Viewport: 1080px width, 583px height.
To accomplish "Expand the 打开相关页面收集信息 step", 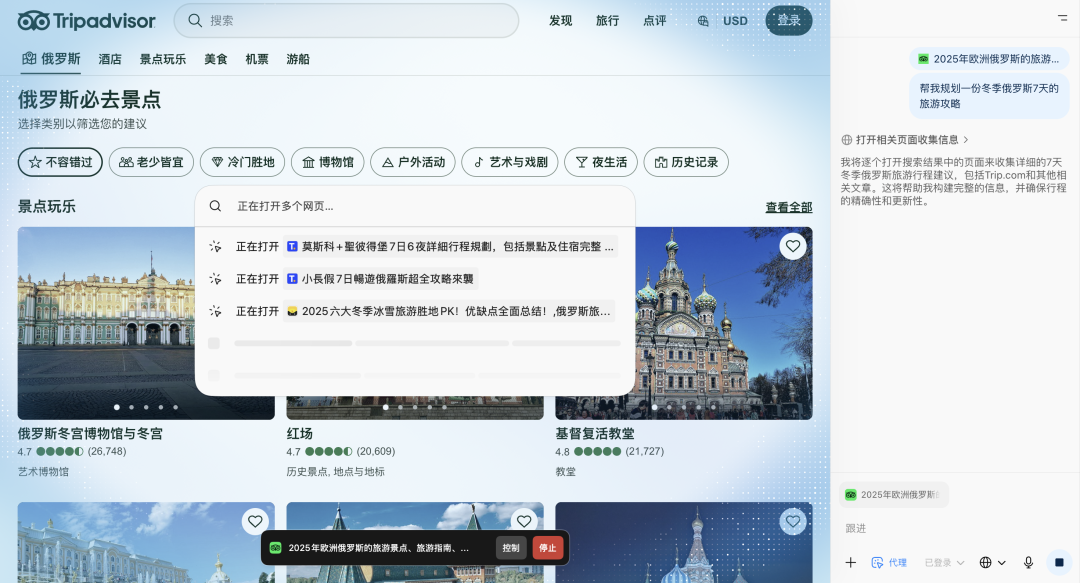I will pyautogui.click(x=906, y=140).
